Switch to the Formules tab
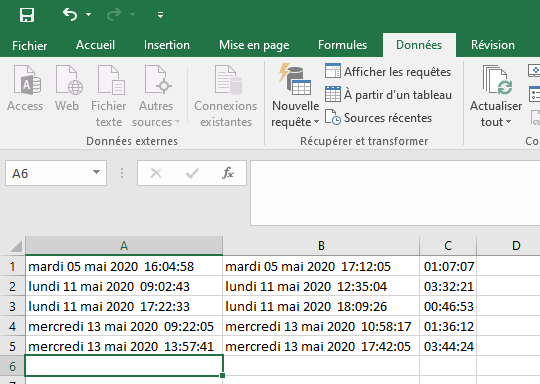Image resolution: width=540 pixels, height=384 pixels. [x=342, y=45]
